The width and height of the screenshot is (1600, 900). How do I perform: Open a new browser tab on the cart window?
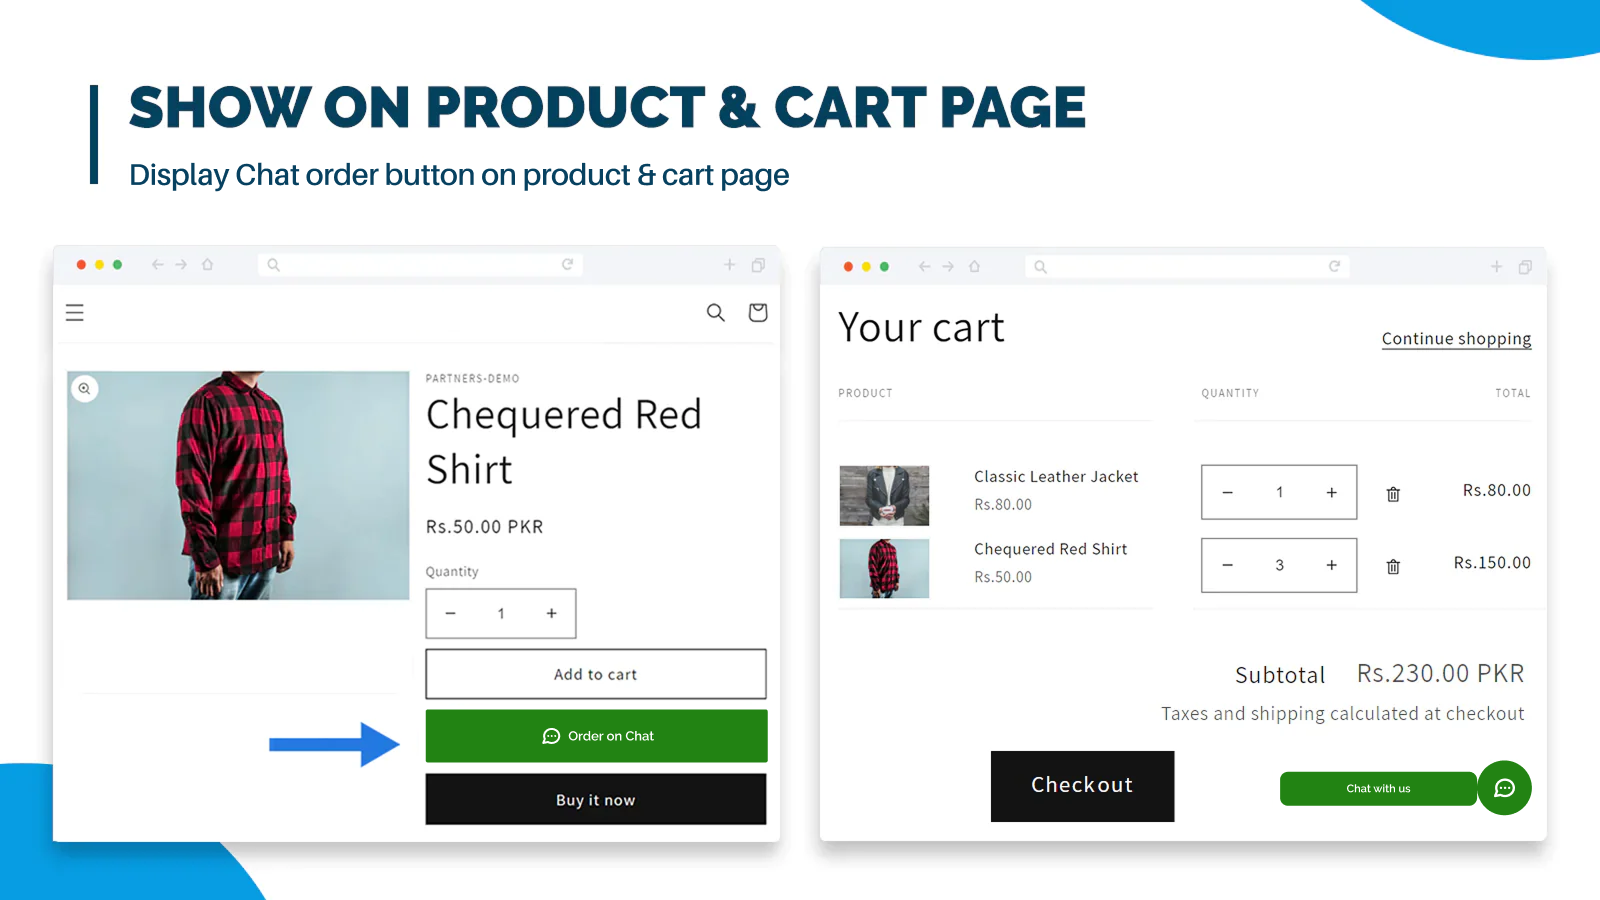[x=1496, y=266]
